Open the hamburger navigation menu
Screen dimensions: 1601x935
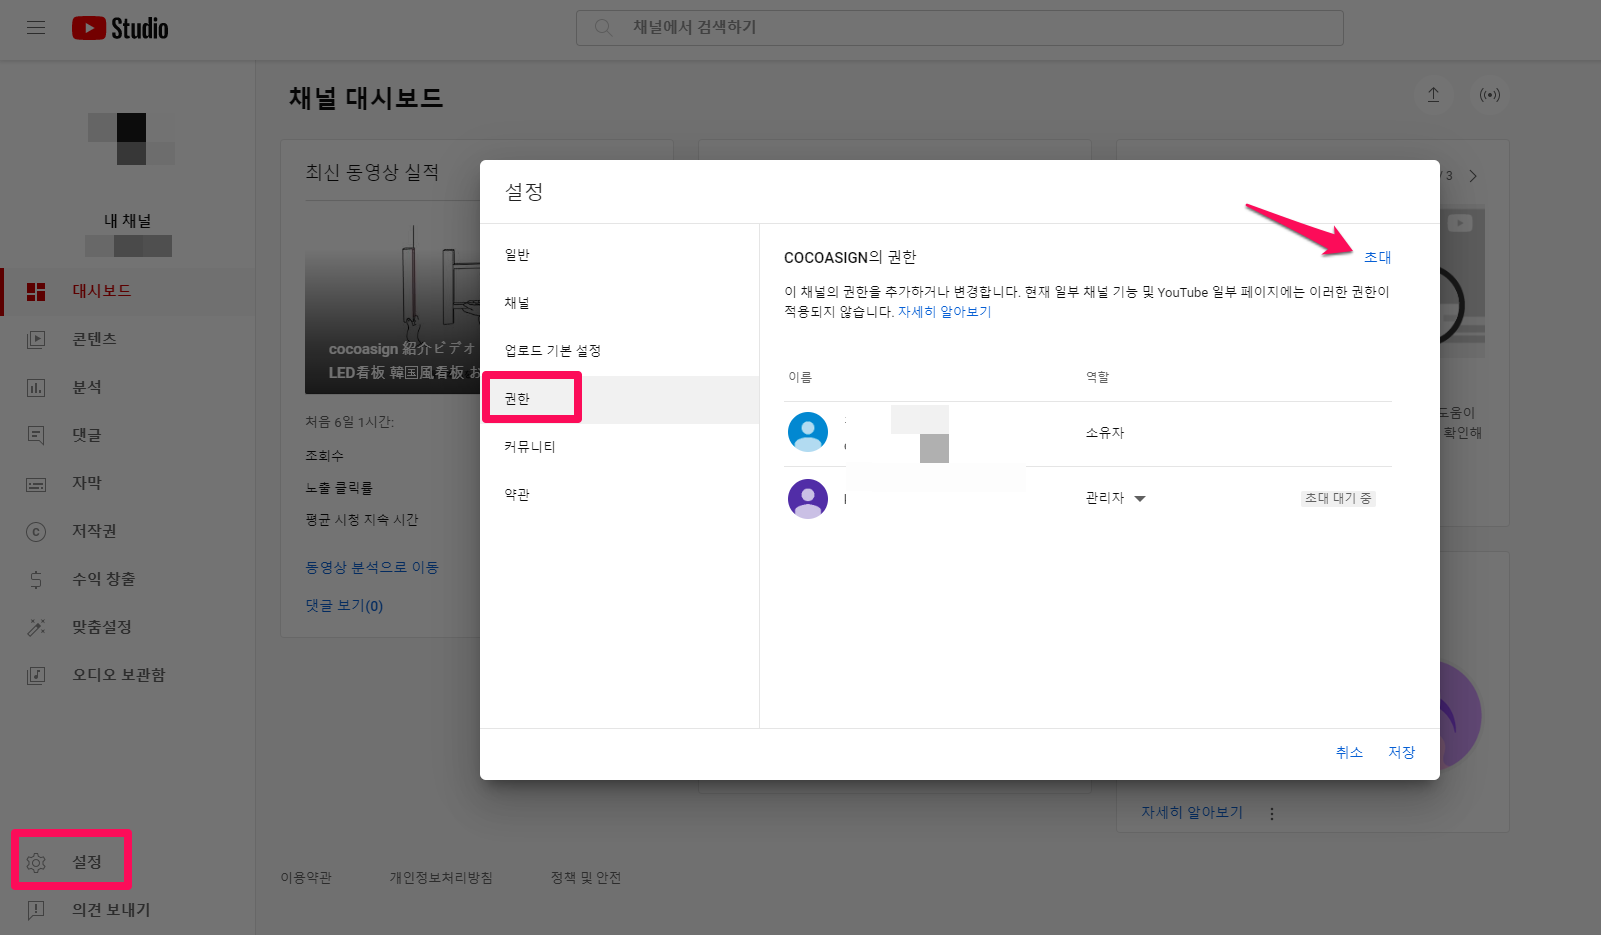click(x=36, y=28)
